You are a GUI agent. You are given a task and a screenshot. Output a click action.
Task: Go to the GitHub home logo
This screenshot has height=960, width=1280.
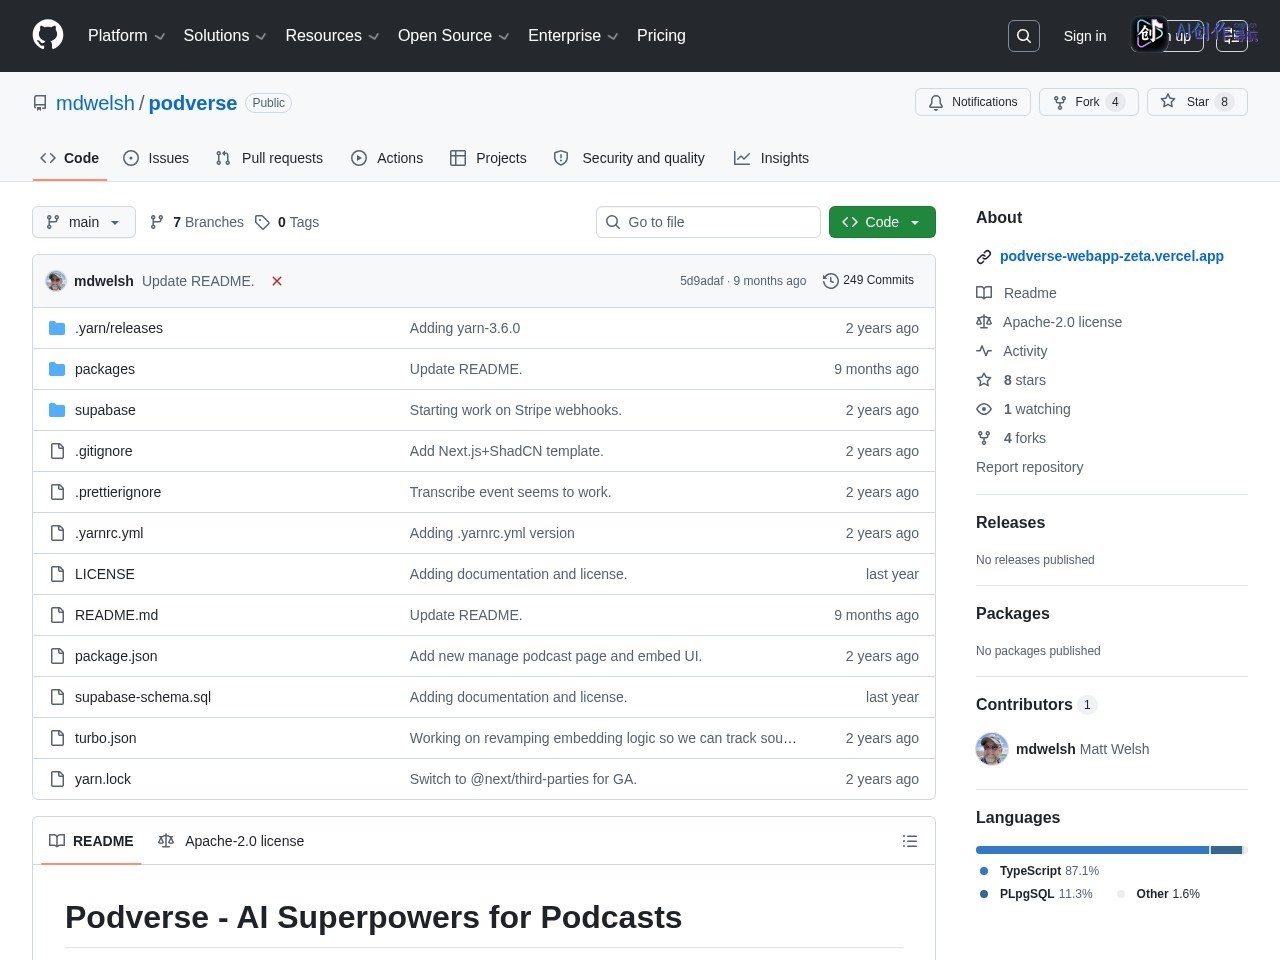[x=48, y=35]
